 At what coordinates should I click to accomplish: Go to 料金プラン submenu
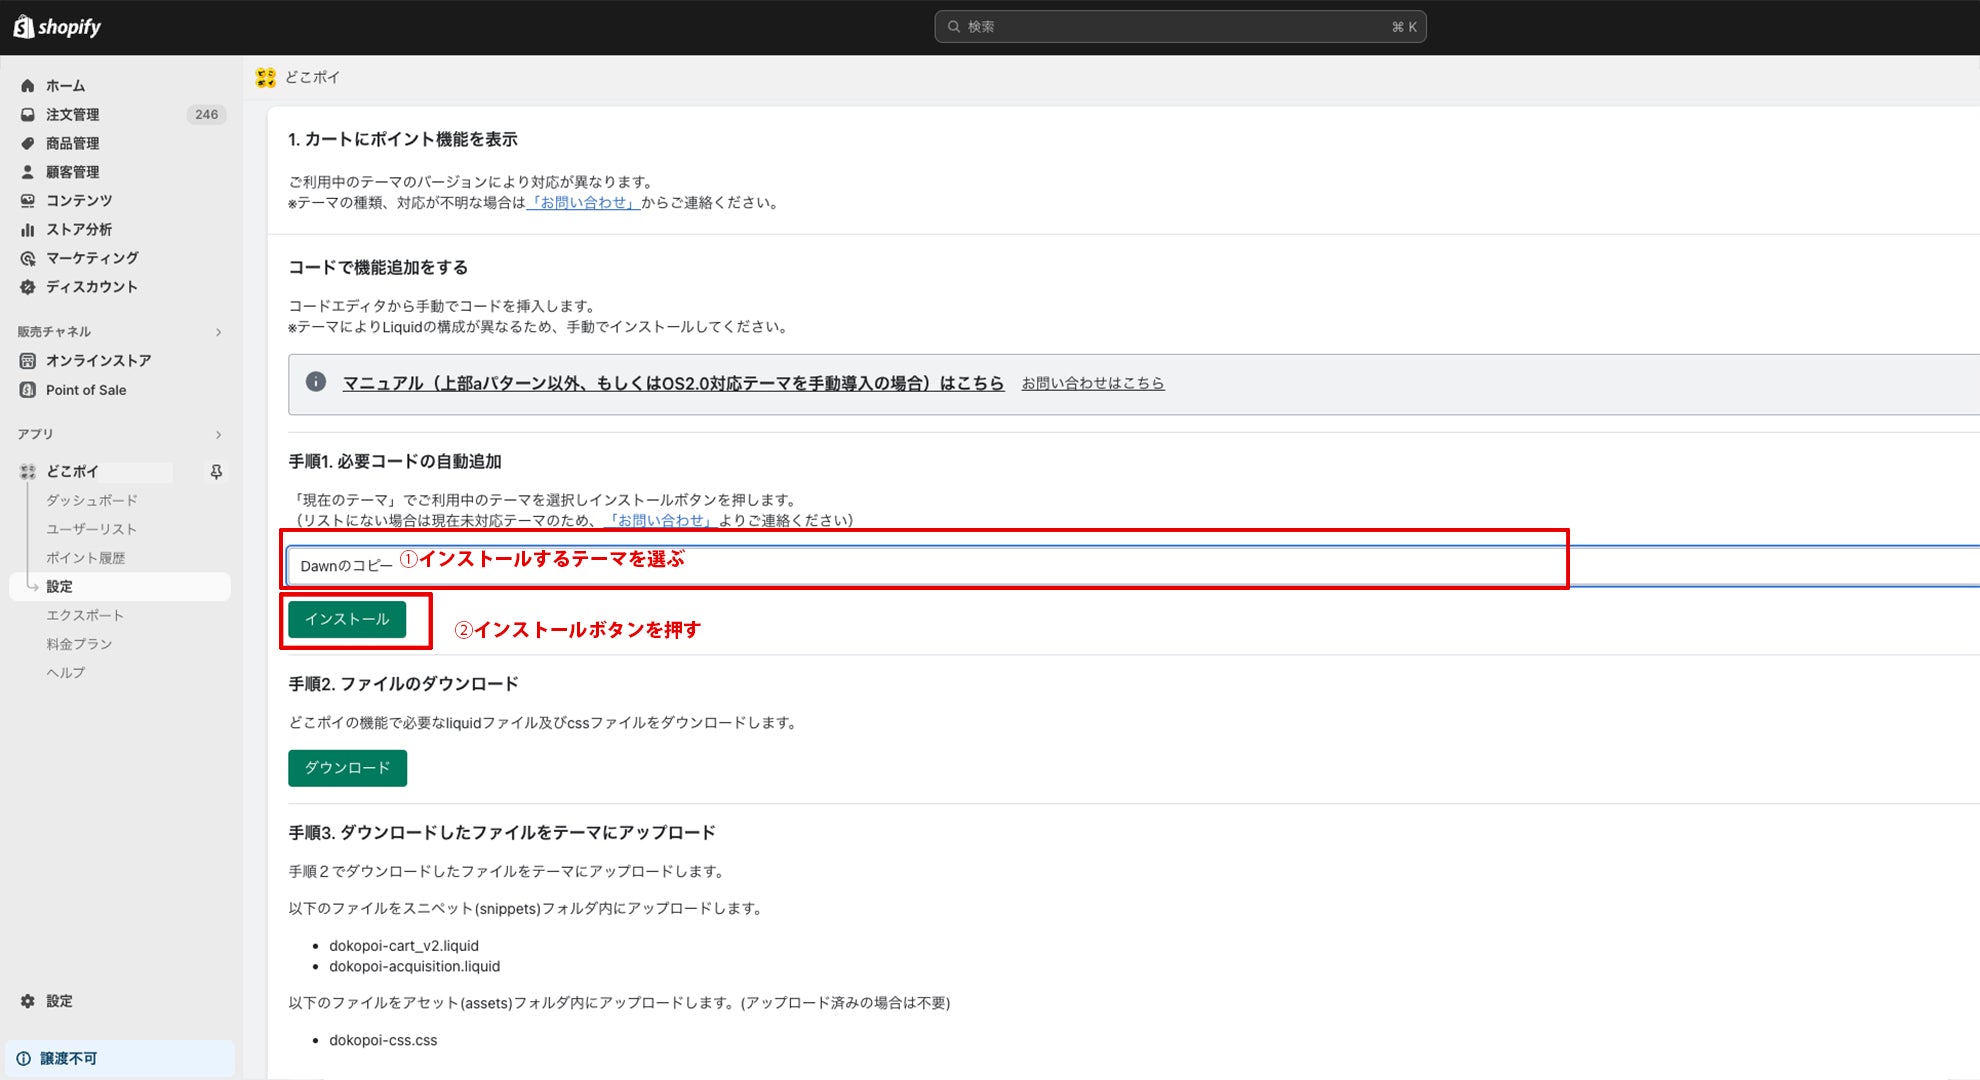coord(79,644)
